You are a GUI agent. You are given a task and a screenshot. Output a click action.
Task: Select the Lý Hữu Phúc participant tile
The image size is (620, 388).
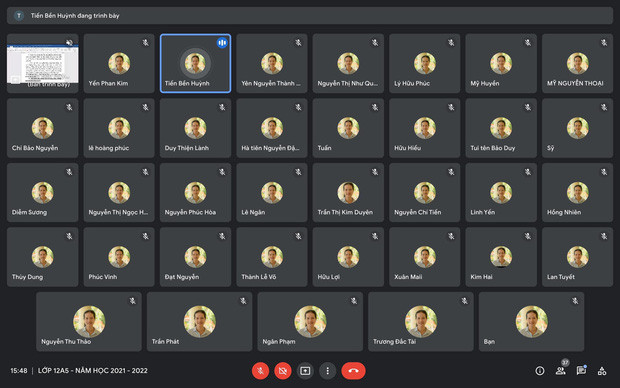[425, 63]
